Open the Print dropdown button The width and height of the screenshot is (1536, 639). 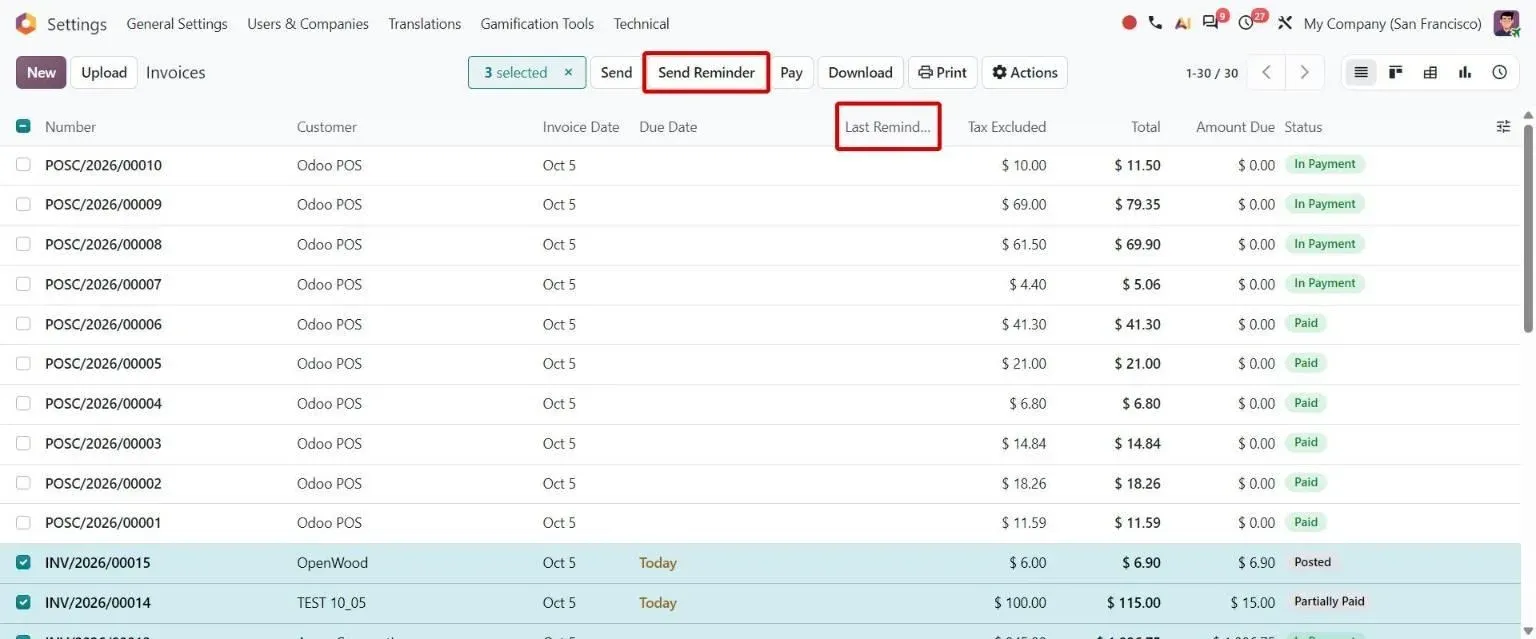942,72
